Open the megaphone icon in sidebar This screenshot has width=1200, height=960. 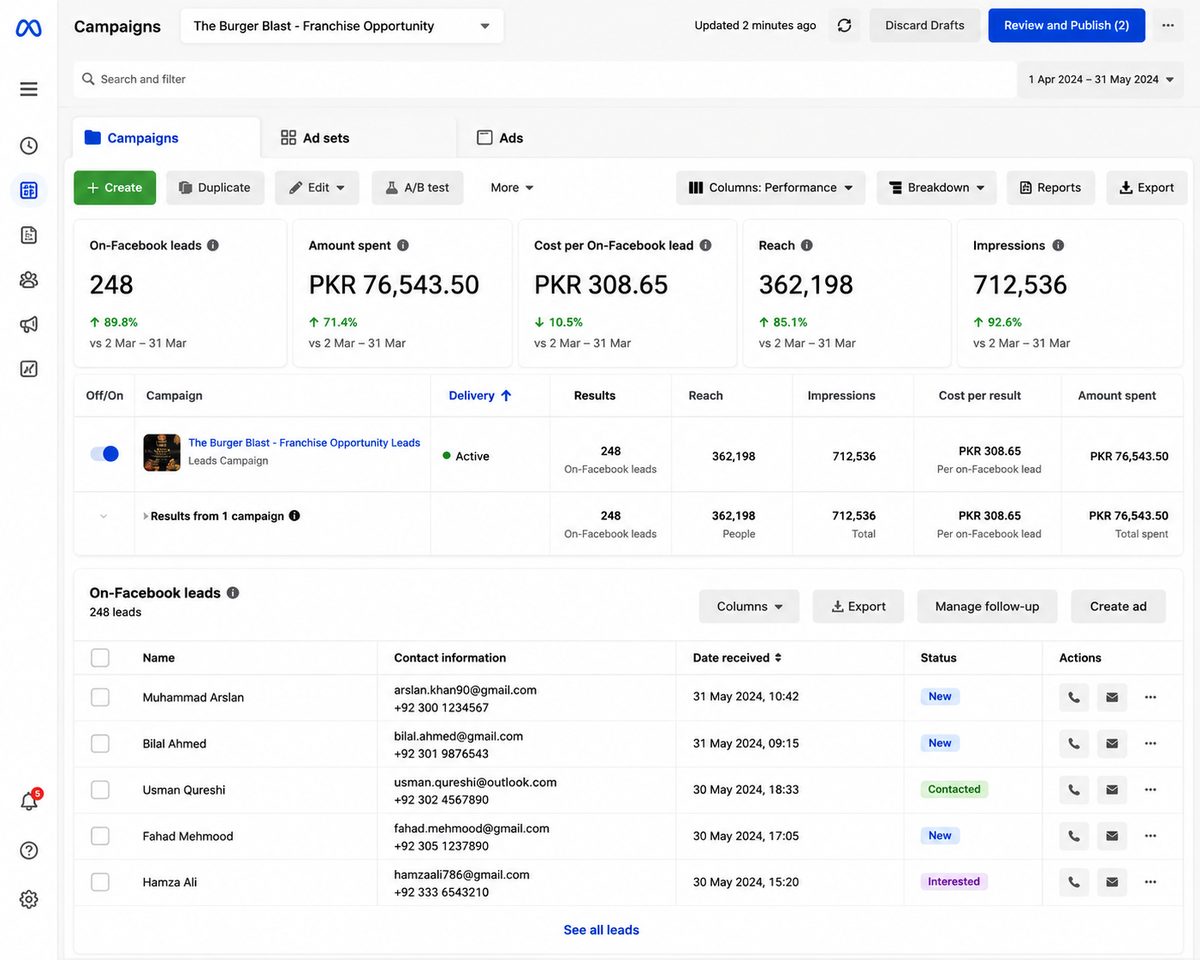[29, 324]
